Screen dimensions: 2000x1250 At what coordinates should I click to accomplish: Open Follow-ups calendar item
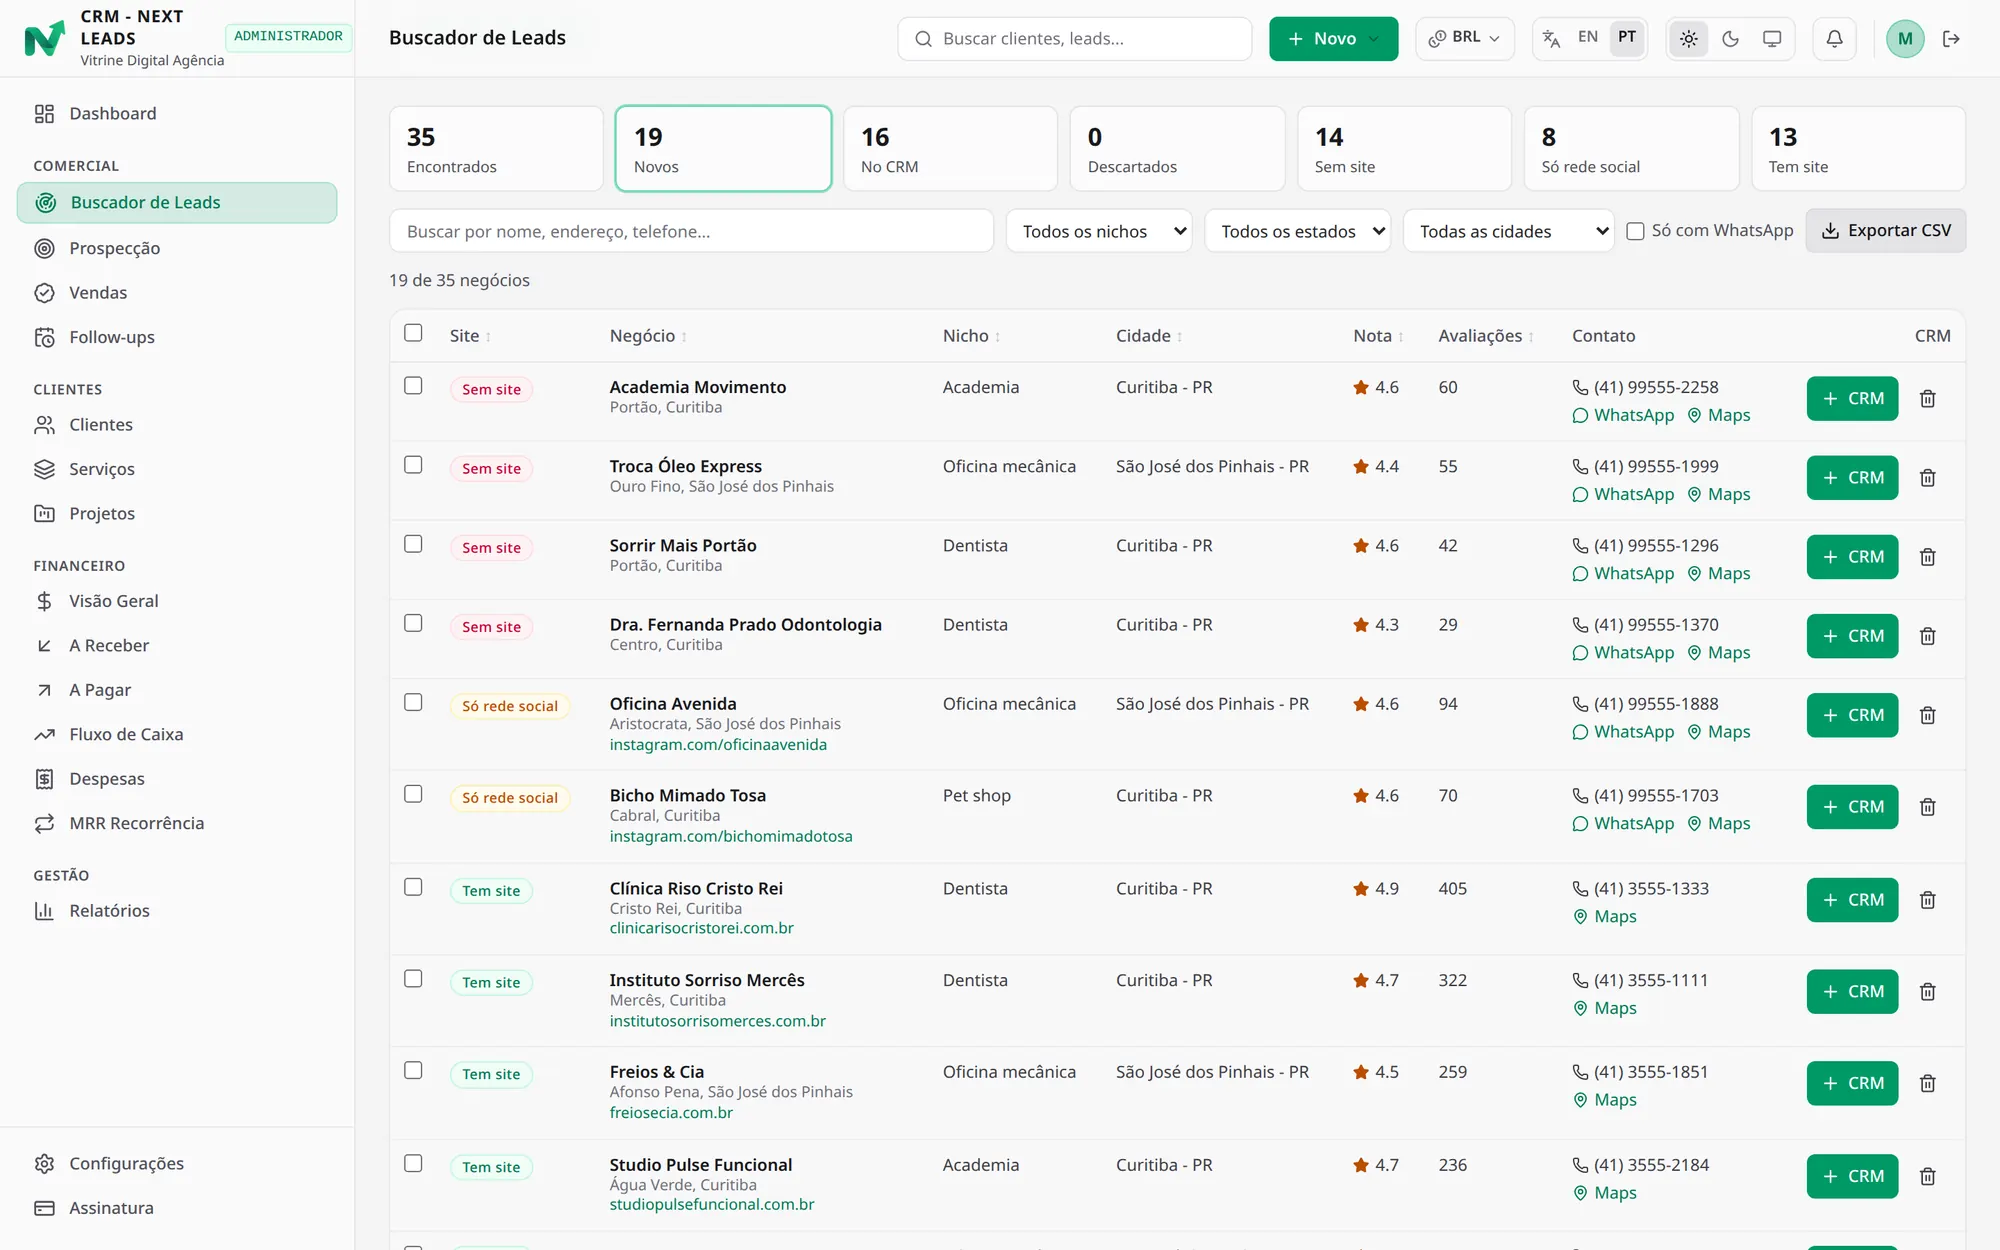coord(177,337)
